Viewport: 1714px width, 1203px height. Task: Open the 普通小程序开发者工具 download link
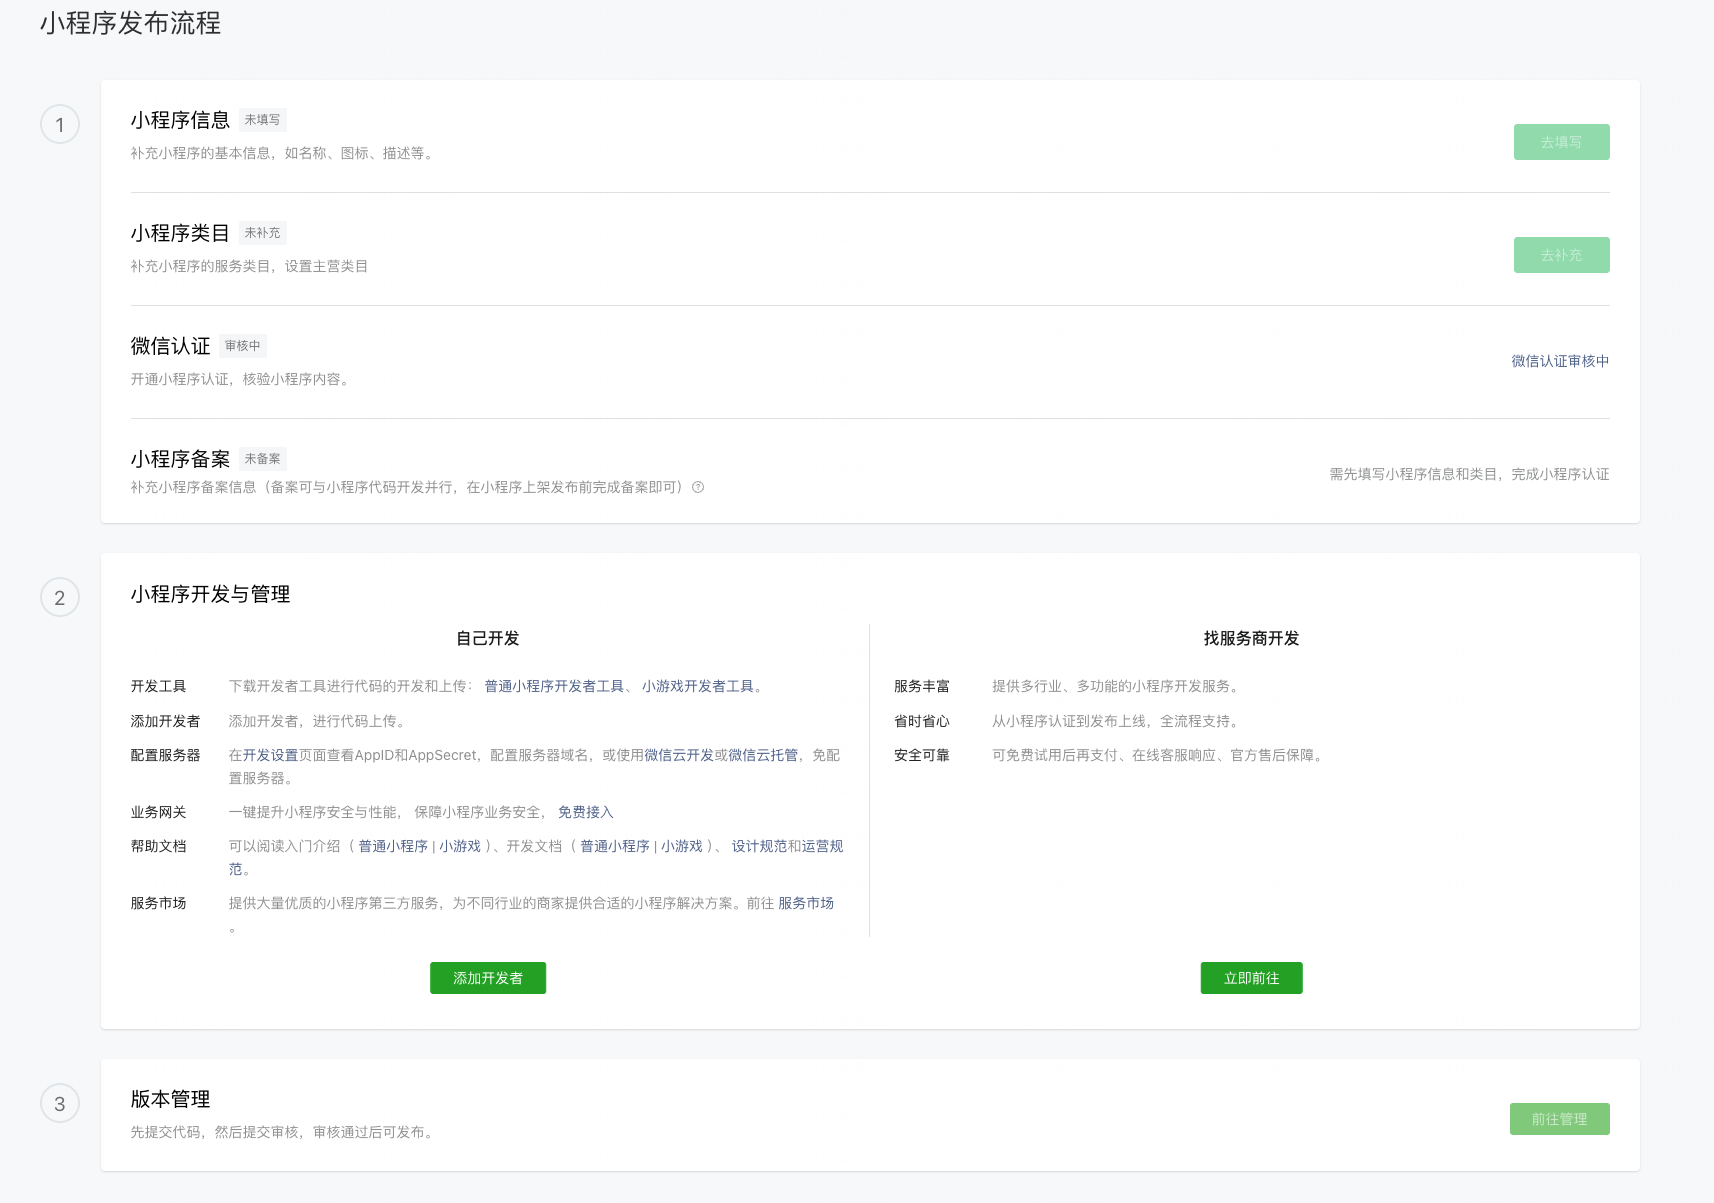click(554, 686)
